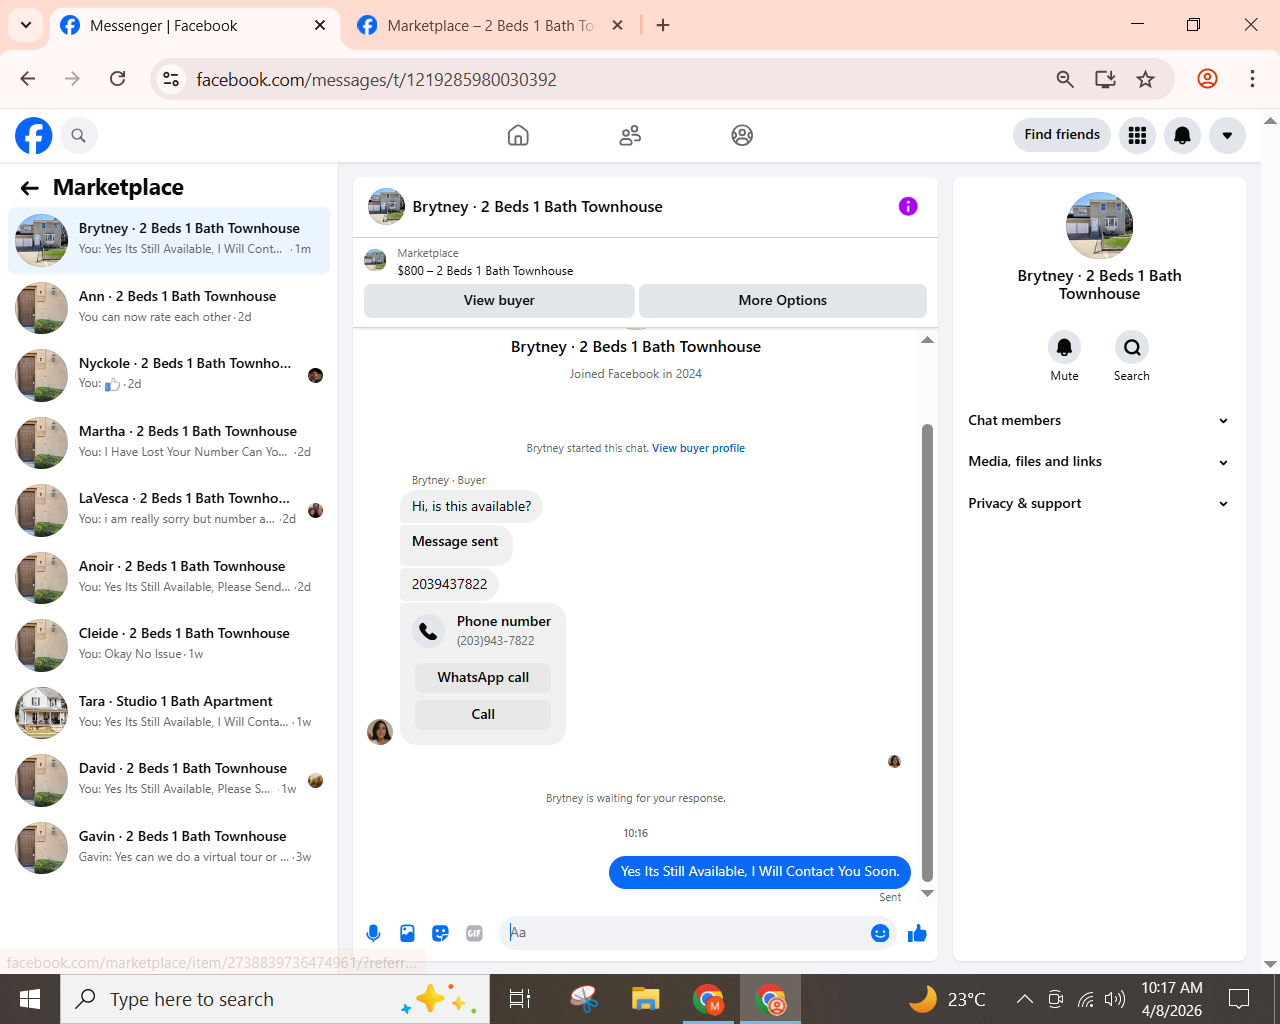This screenshot has height=1024, width=1280.
Task: Open the taskbar notifications center icon
Action: click(1239, 999)
